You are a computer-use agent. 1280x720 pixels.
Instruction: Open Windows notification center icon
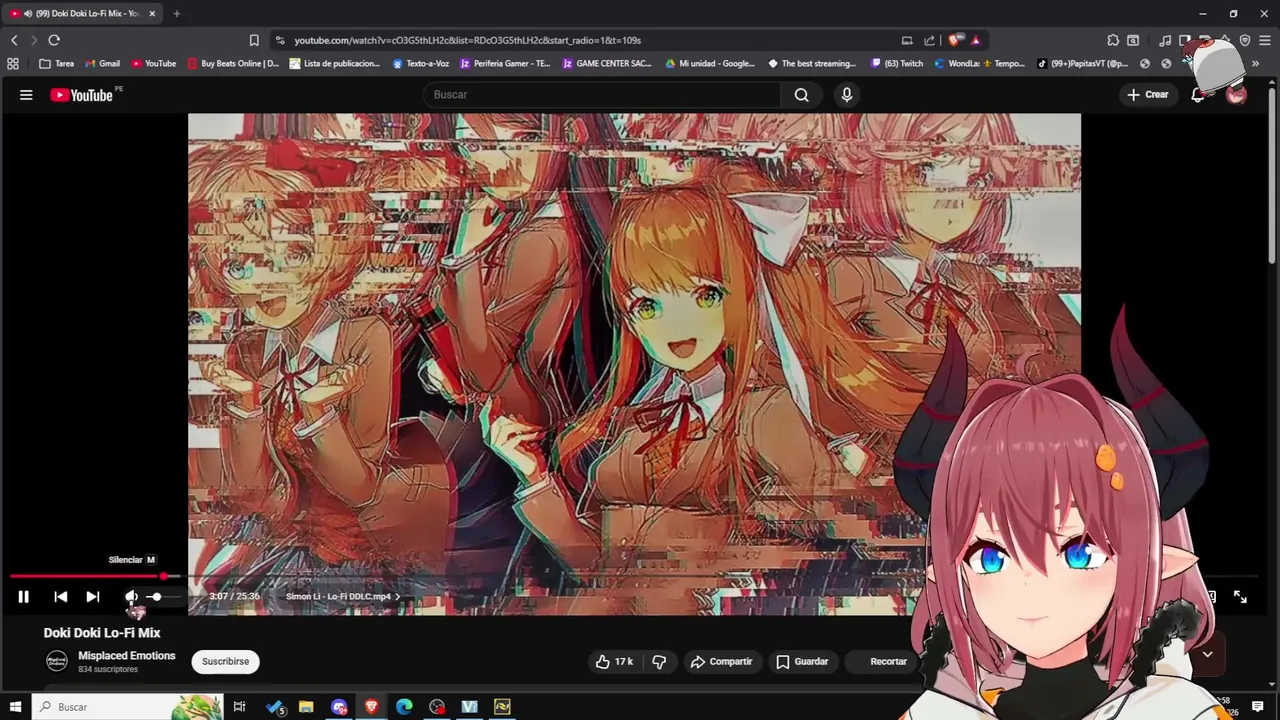(1258, 707)
